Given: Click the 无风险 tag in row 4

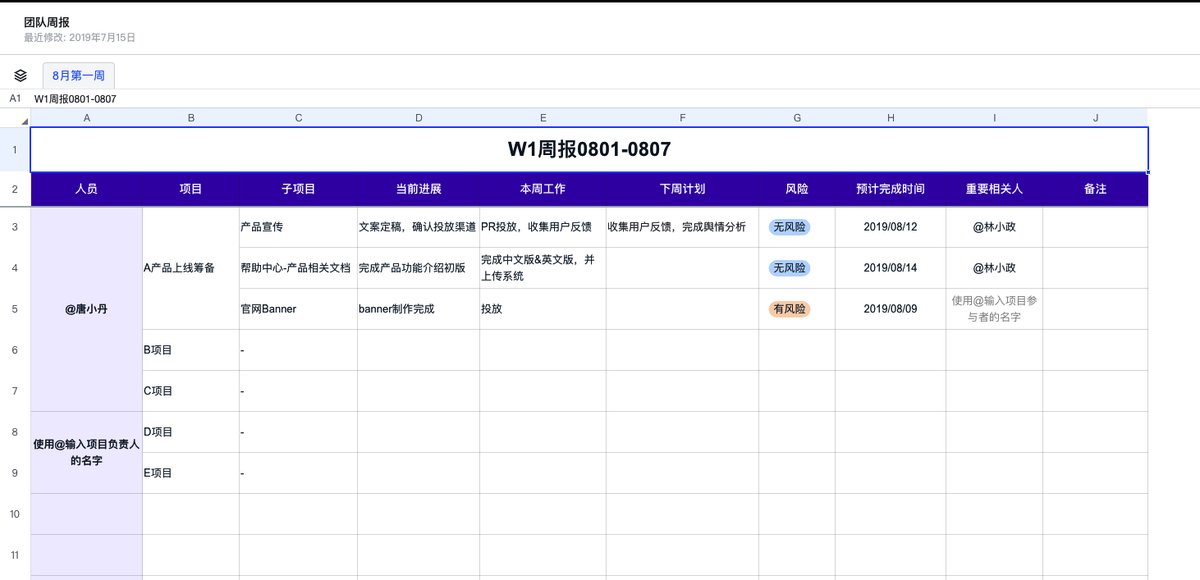Looking at the screenshot, I should (789, 268).
